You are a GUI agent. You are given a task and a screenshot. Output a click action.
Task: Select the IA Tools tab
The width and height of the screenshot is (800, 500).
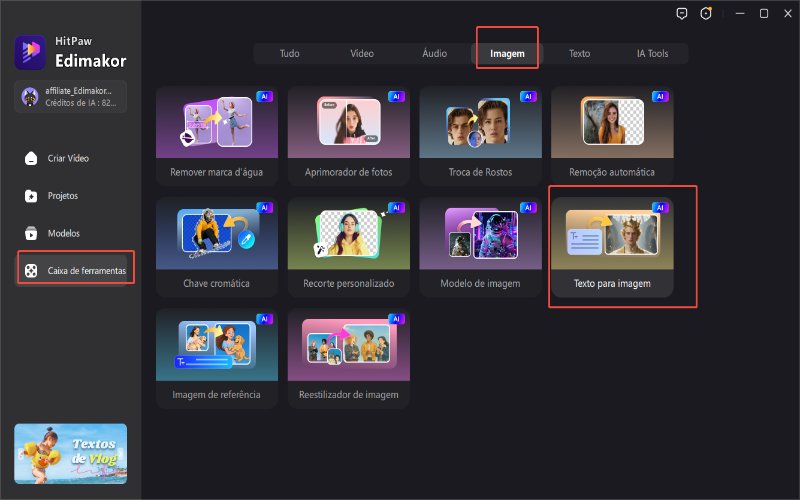(652, 53)
